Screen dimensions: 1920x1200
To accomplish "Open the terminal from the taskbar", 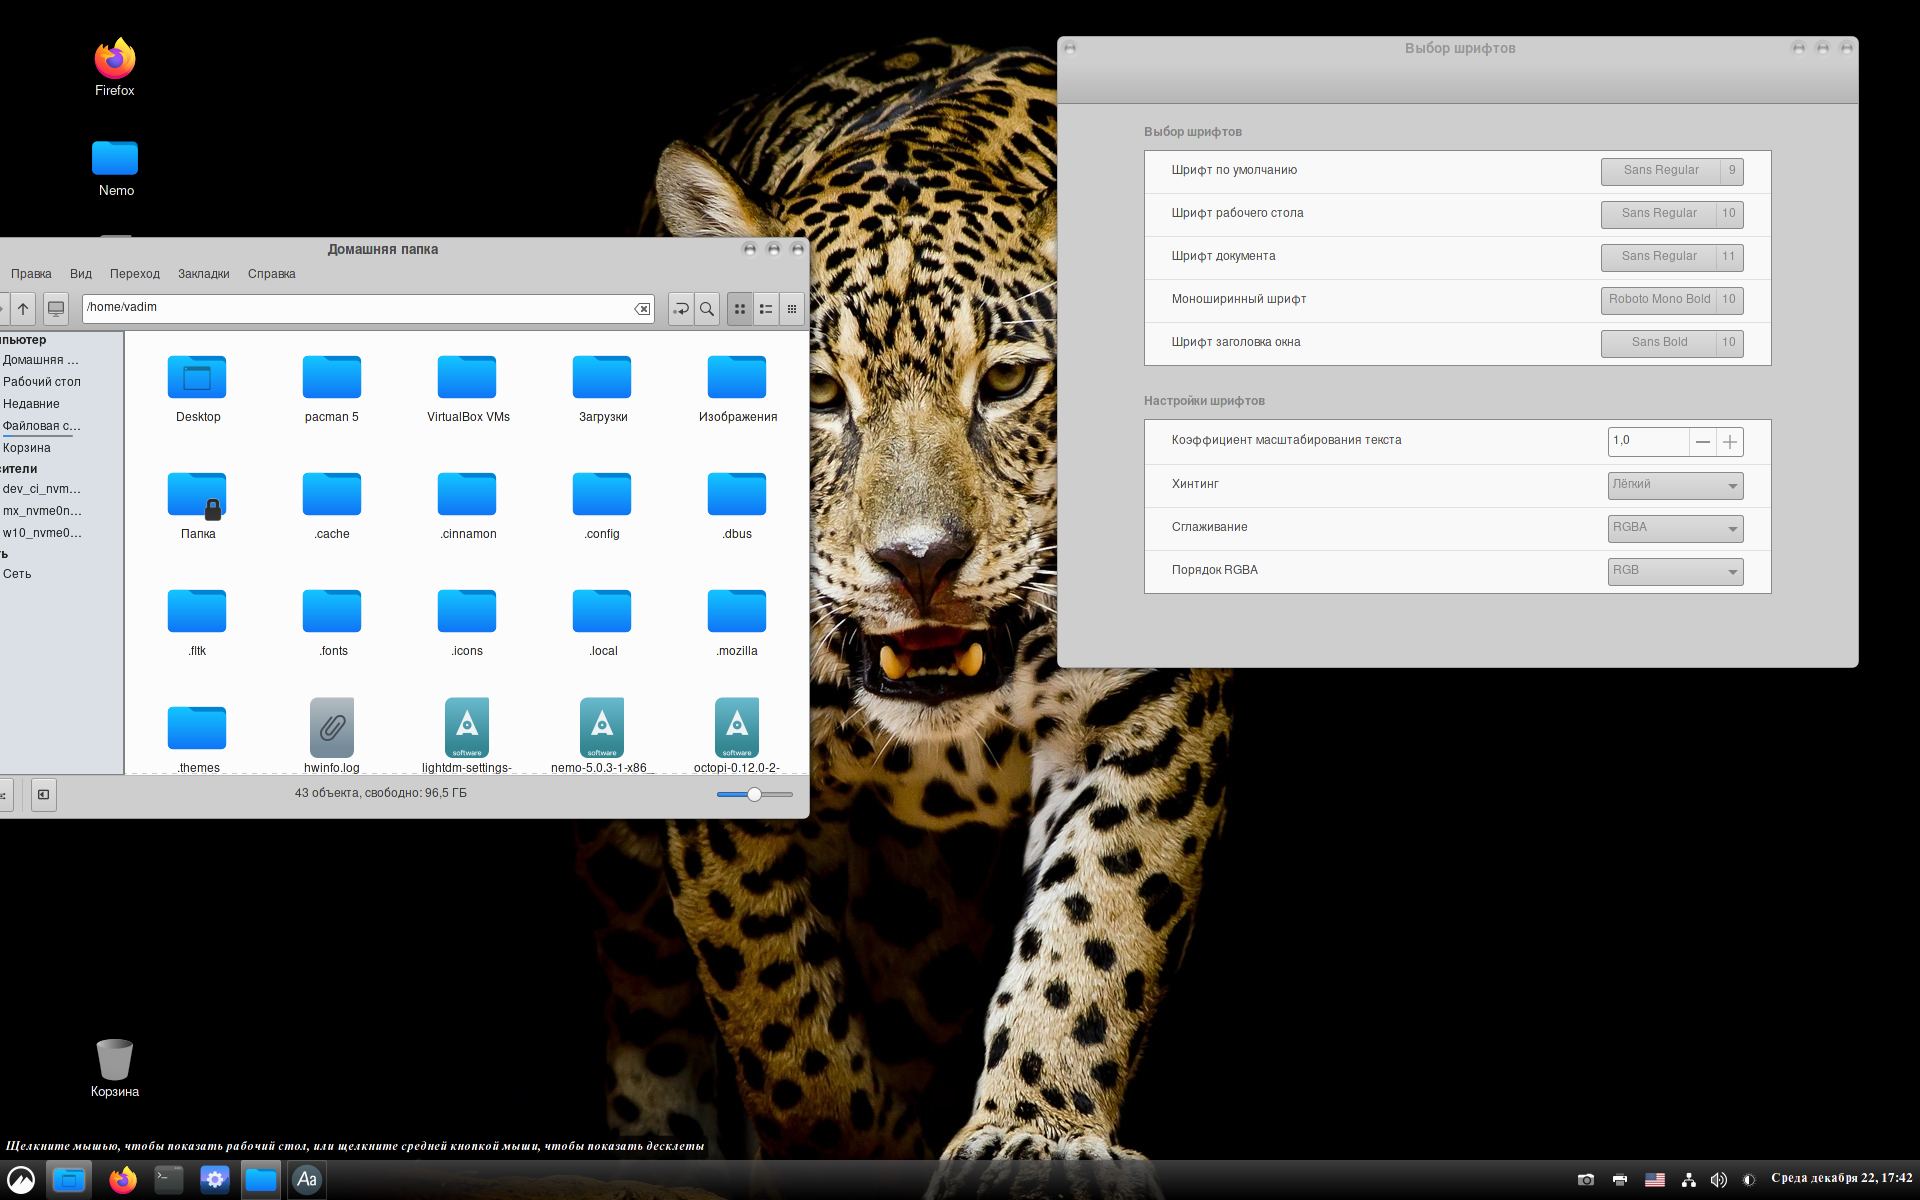I will 169,1180.
